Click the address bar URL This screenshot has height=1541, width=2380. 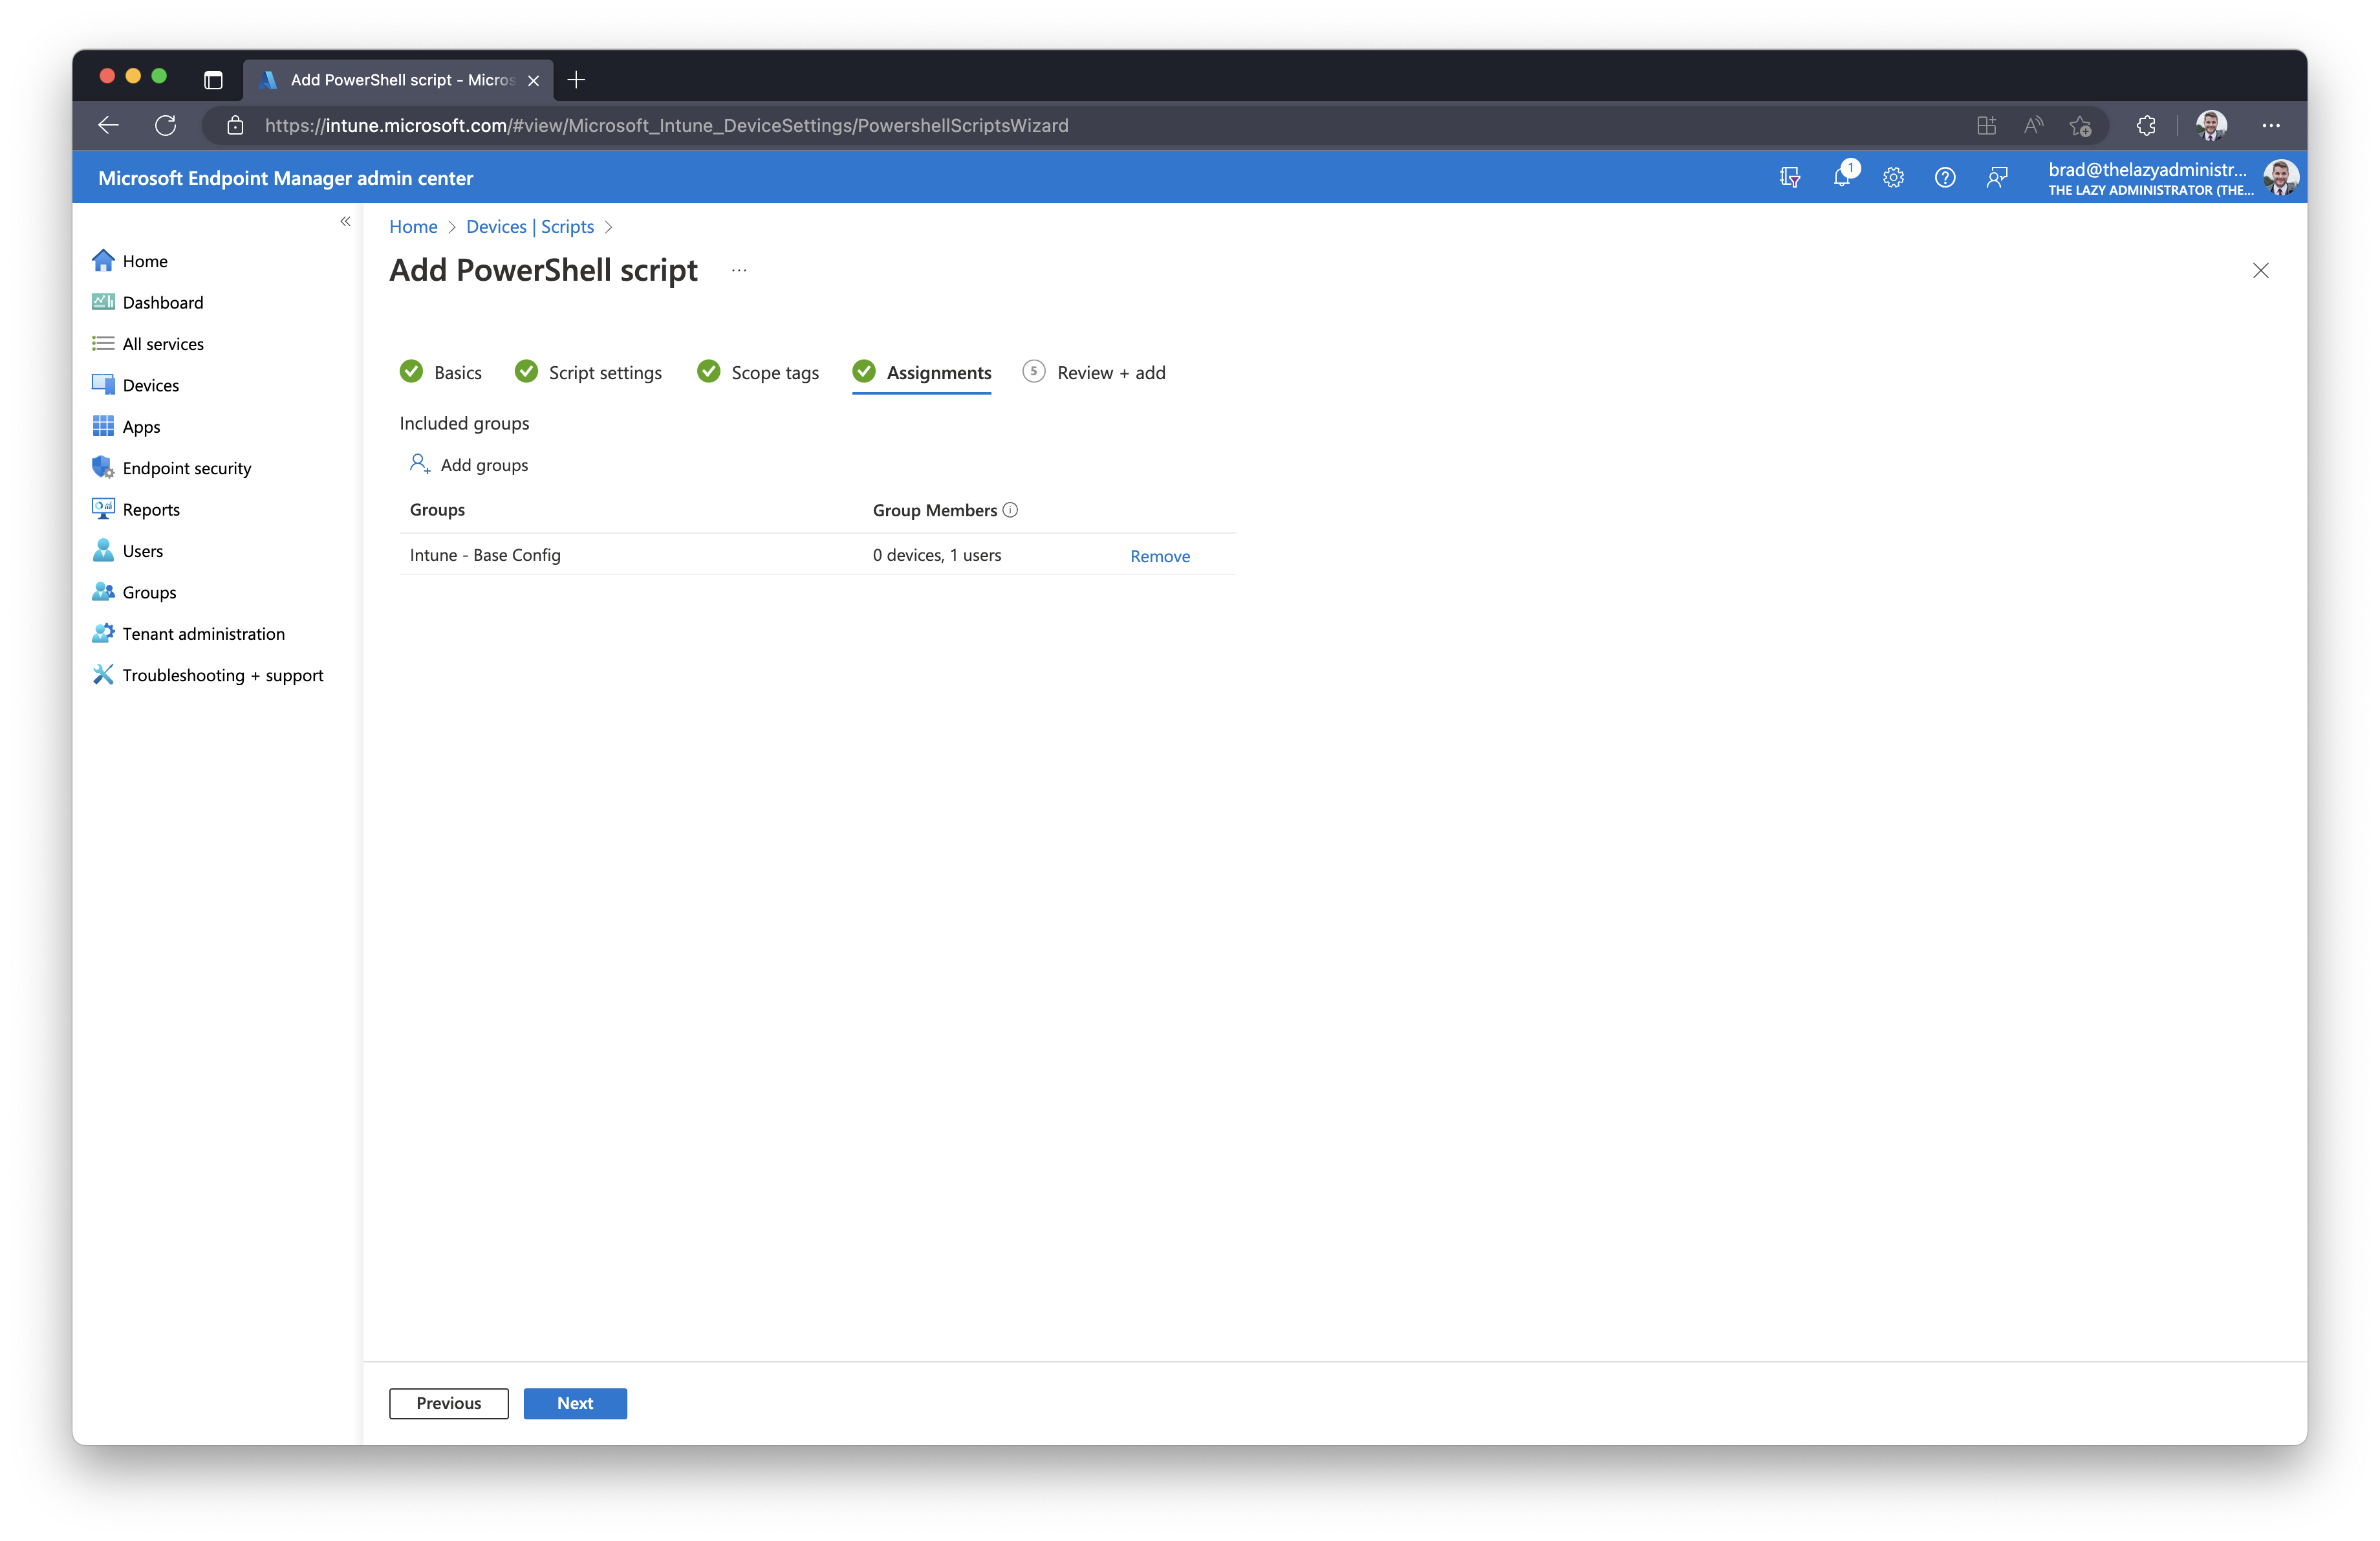tap(667, 125)
